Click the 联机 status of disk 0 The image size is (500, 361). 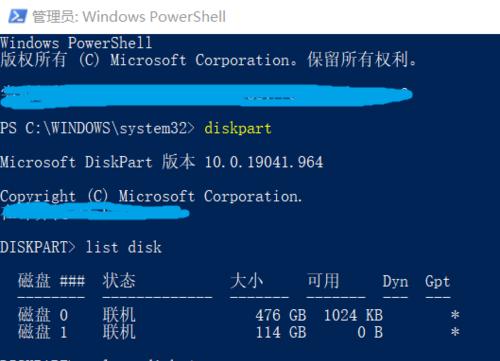tap(119, 315)
